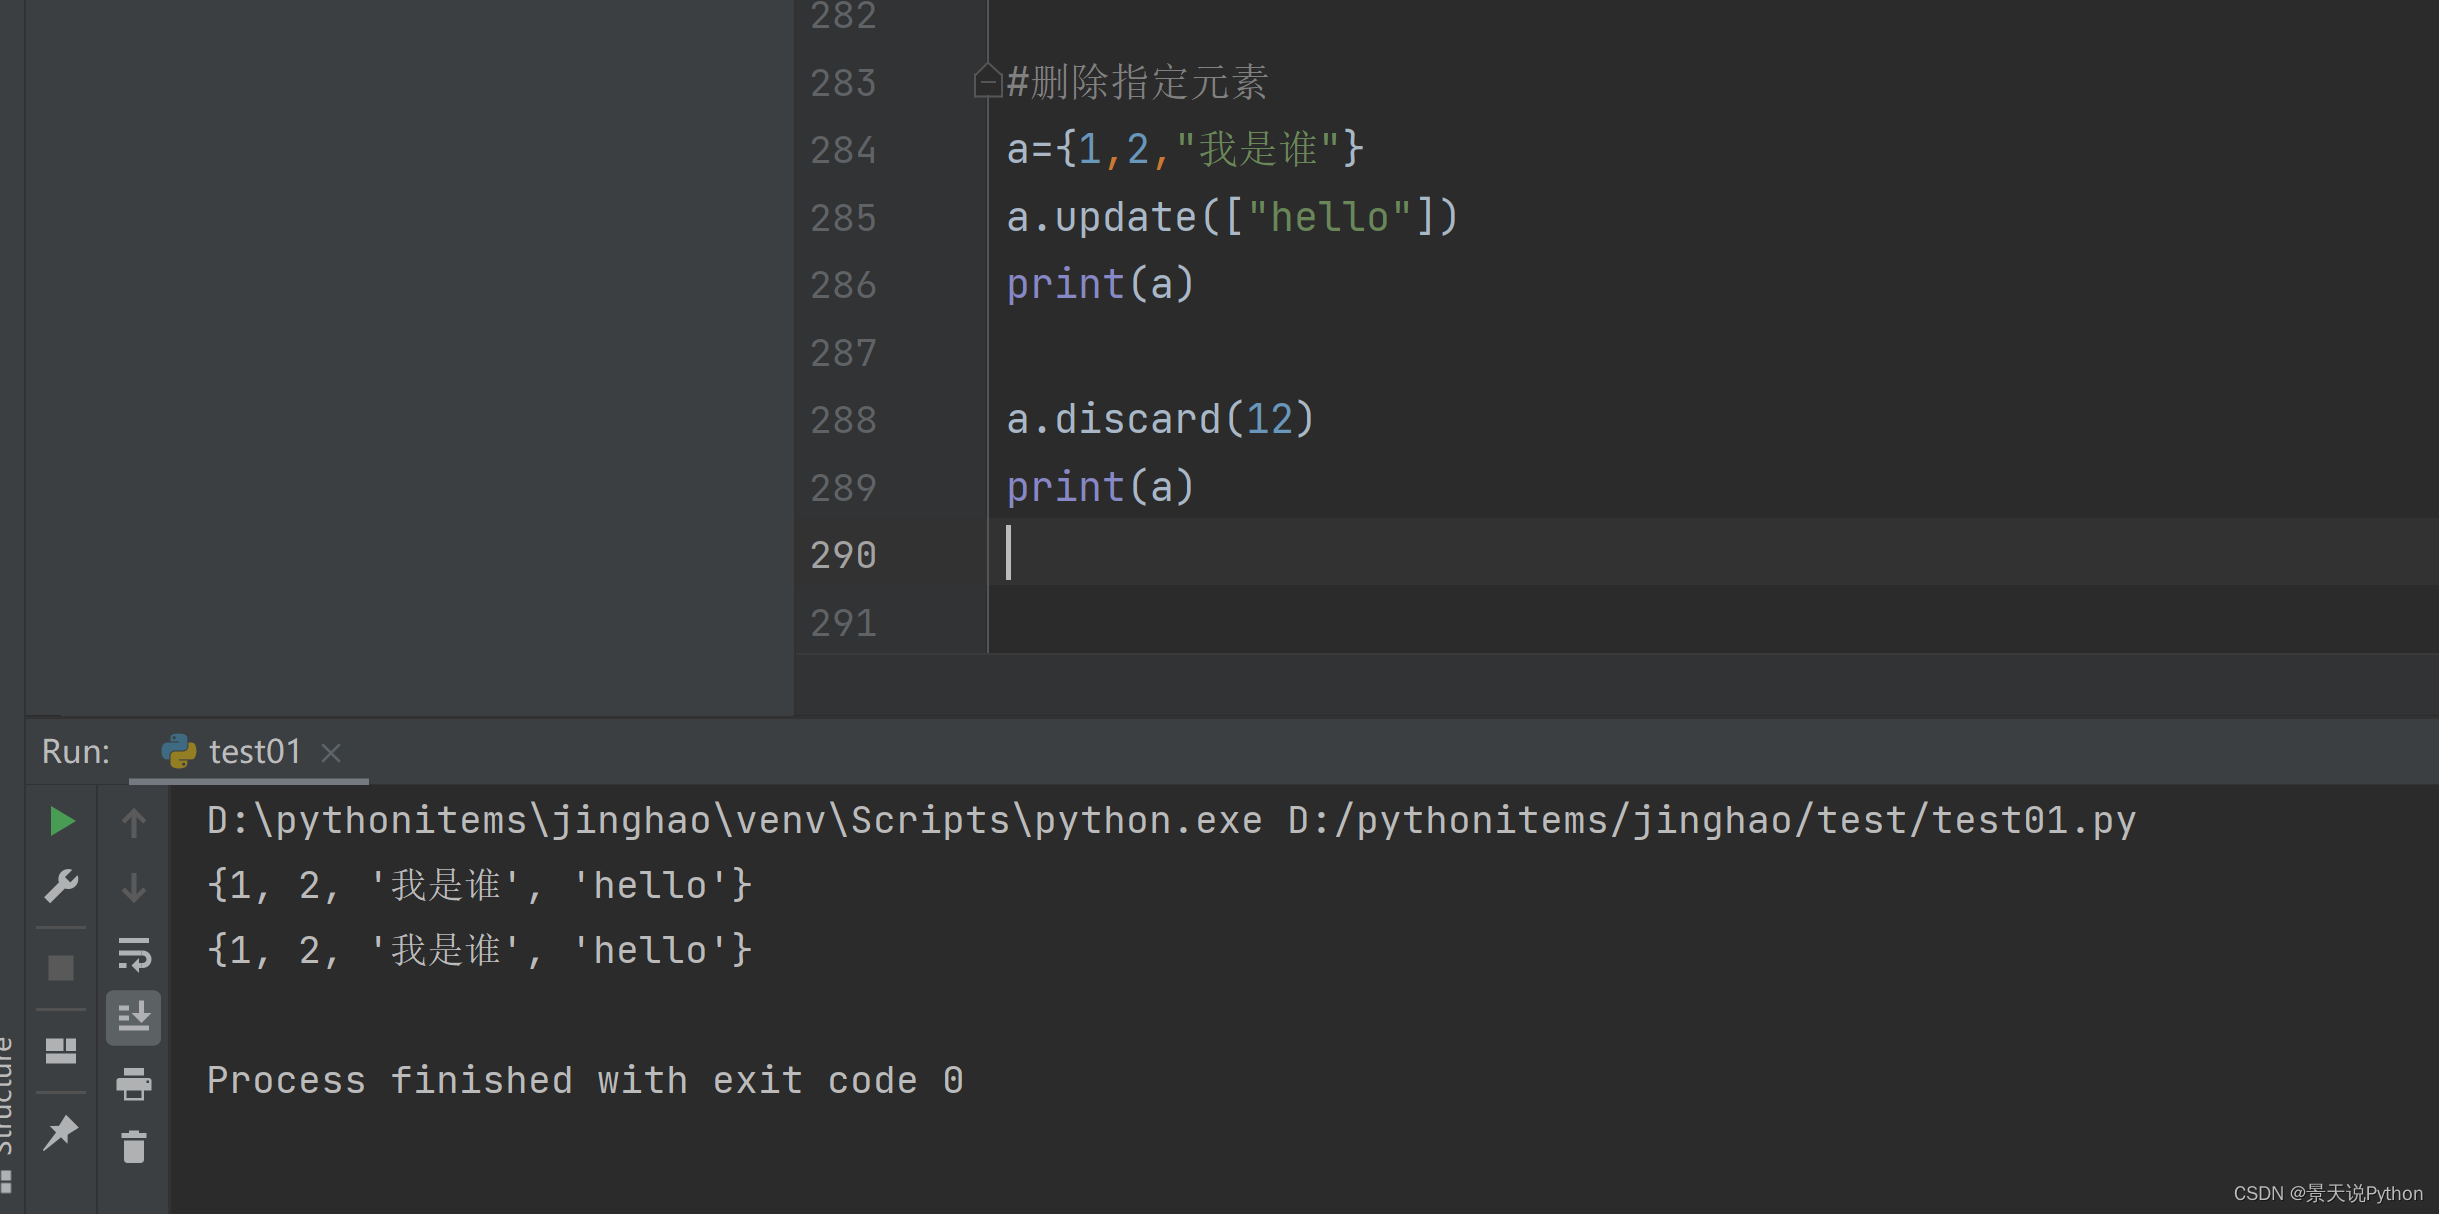Viewport: 2439px width, 1214px height.
Task: Collapse the comment fold marker at line 283
Action: pos(987,81)
